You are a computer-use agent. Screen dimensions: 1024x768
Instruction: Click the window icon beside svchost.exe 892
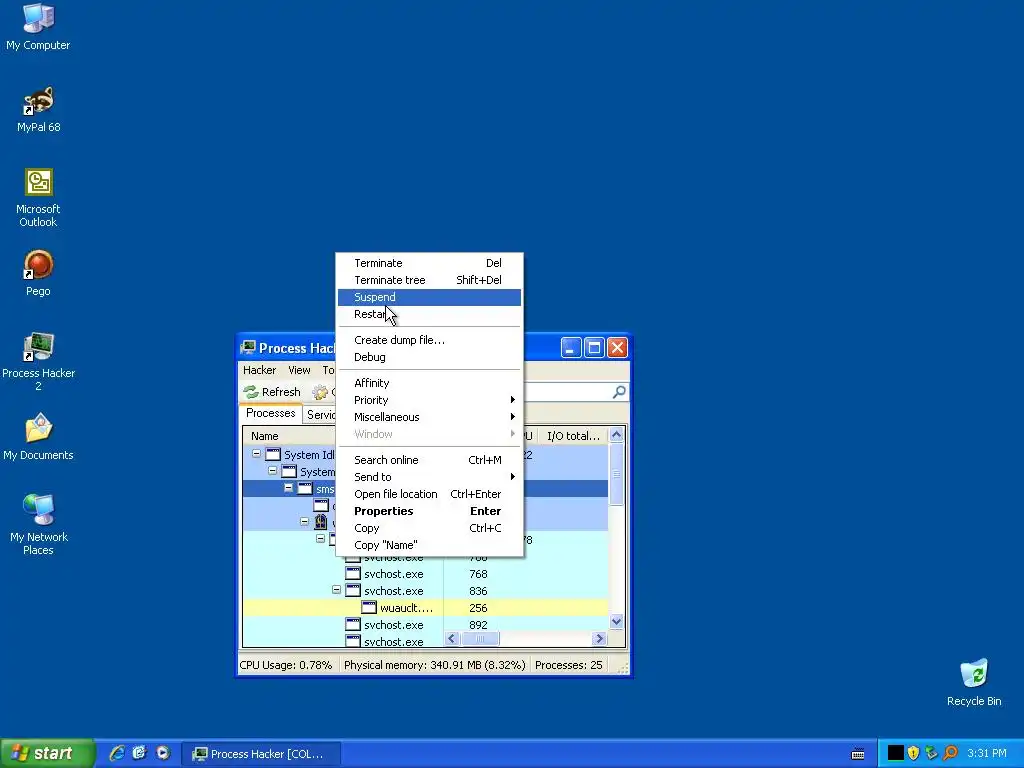point(353,625)
